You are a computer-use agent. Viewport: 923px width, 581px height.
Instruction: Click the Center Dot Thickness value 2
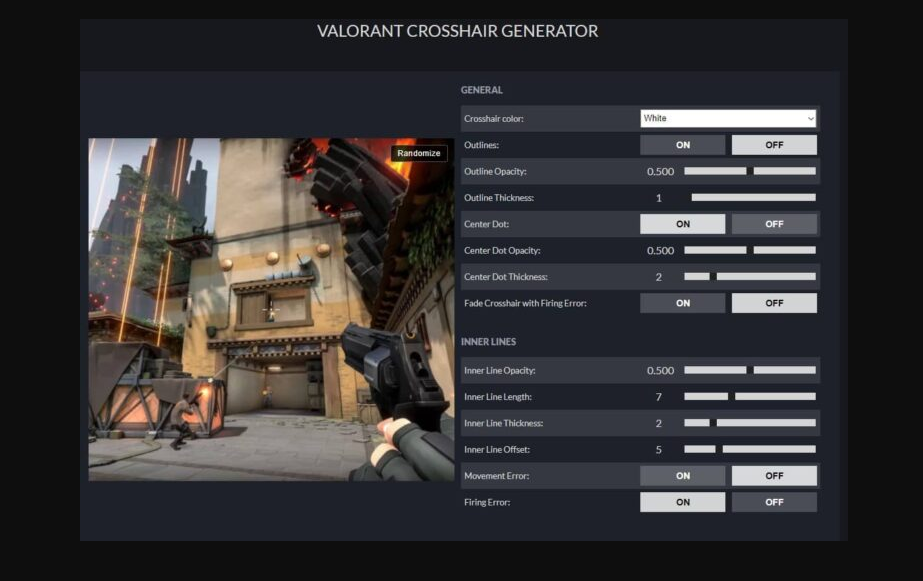coord(659,277)
